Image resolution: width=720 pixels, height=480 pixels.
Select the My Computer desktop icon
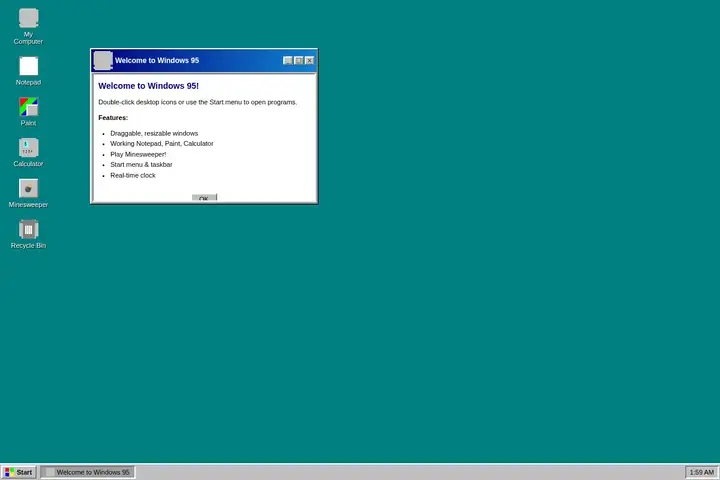click(28, 26)
